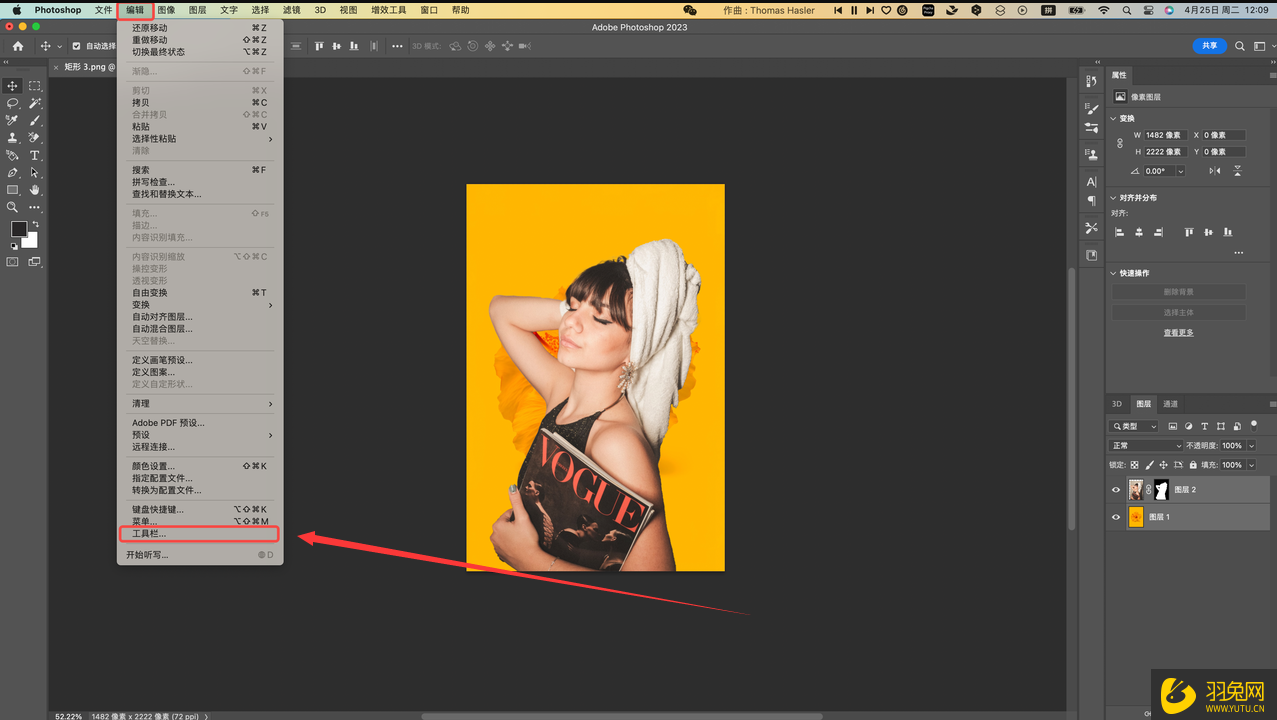Hide 图层 1 visibility eye
This screenshot has width=1277, height=720.
coord(1116,517)
